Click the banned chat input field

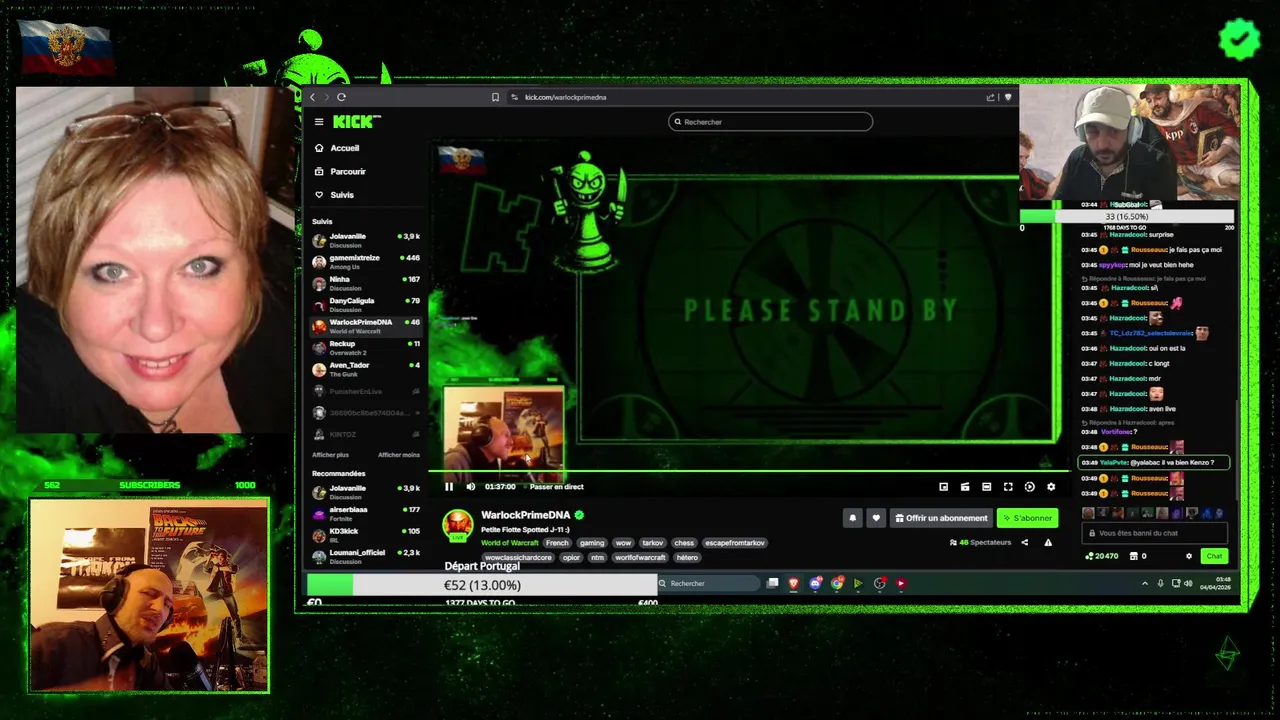pos(1155,533)
